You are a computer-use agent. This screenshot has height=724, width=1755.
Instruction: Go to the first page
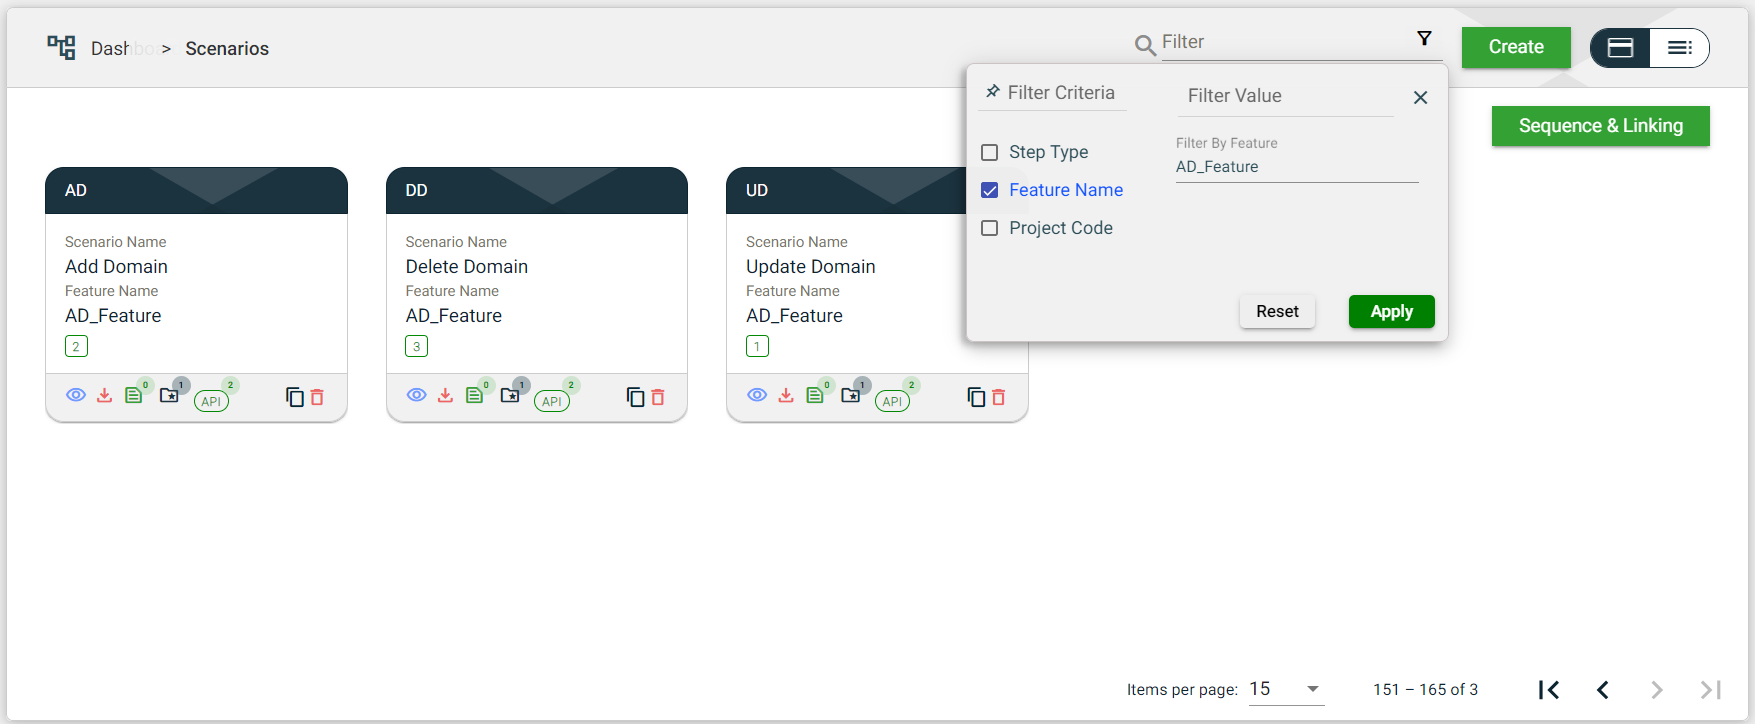tap(1549, 690)
